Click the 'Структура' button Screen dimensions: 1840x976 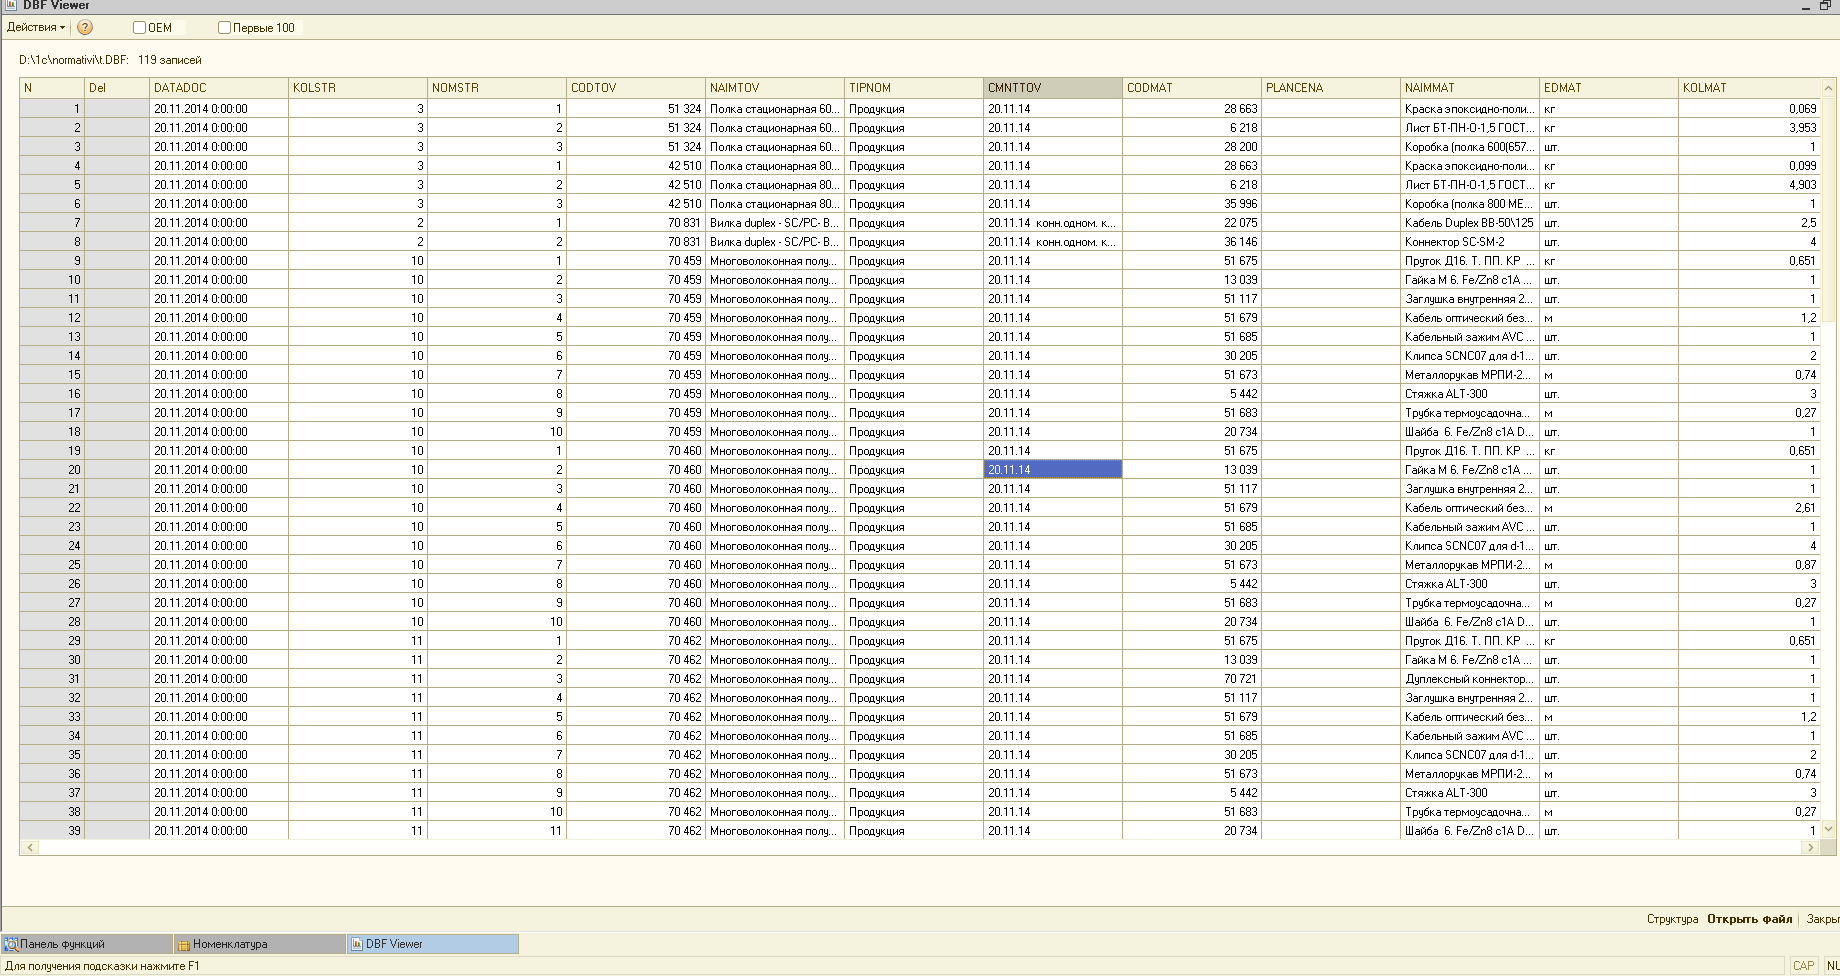(1672, 919)
